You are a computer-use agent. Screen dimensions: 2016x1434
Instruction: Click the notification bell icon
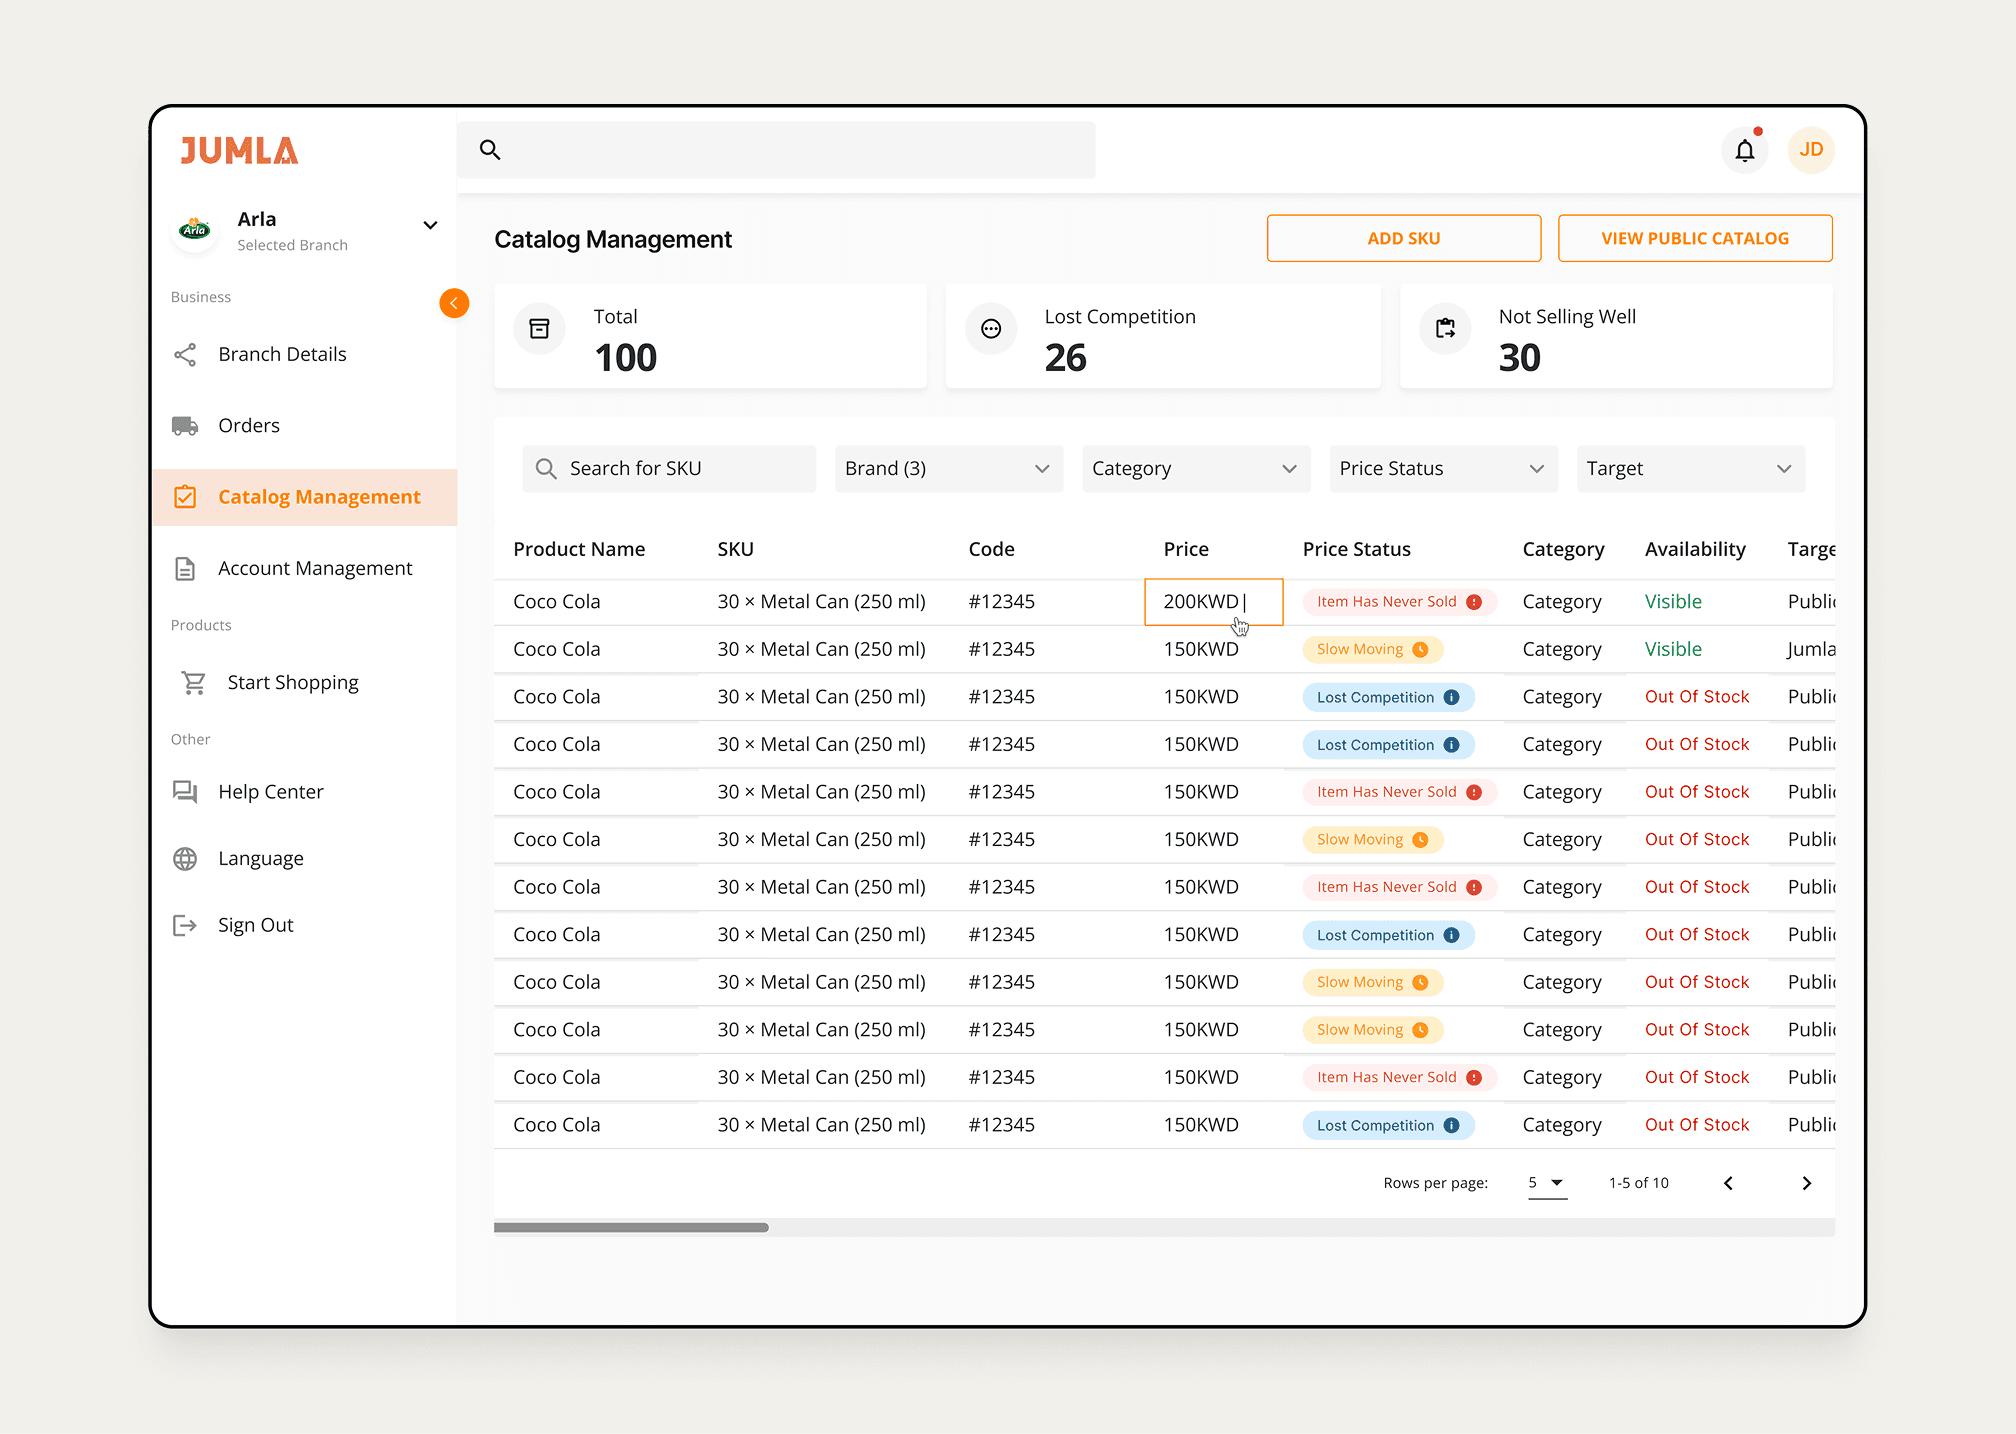pyautogui.click(x=1744, y=150)
